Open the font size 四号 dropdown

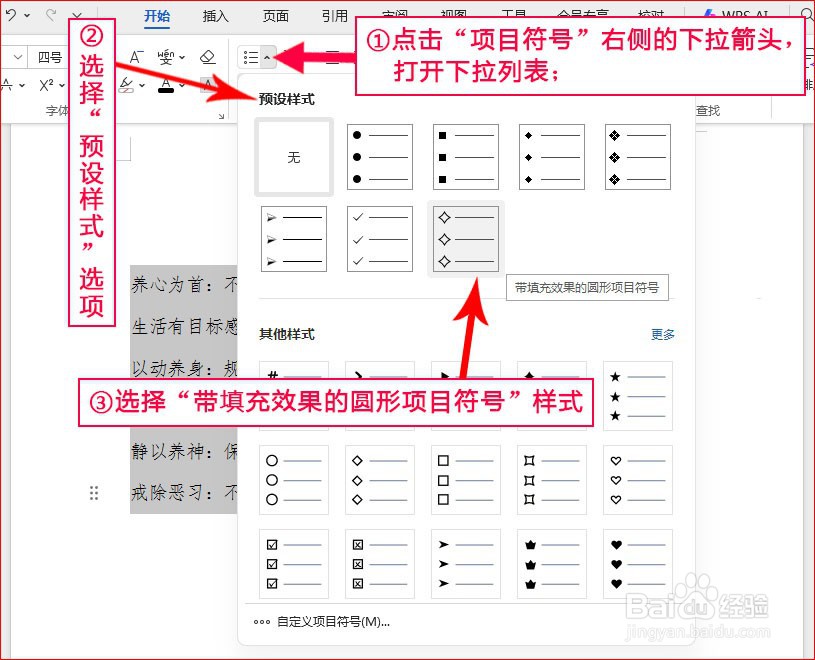[50, 56]
